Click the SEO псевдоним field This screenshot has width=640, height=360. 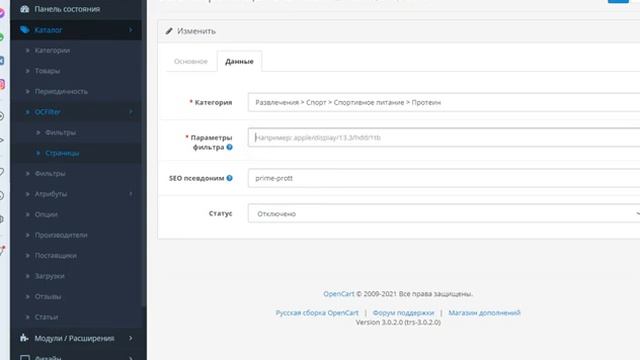point(444,178)
